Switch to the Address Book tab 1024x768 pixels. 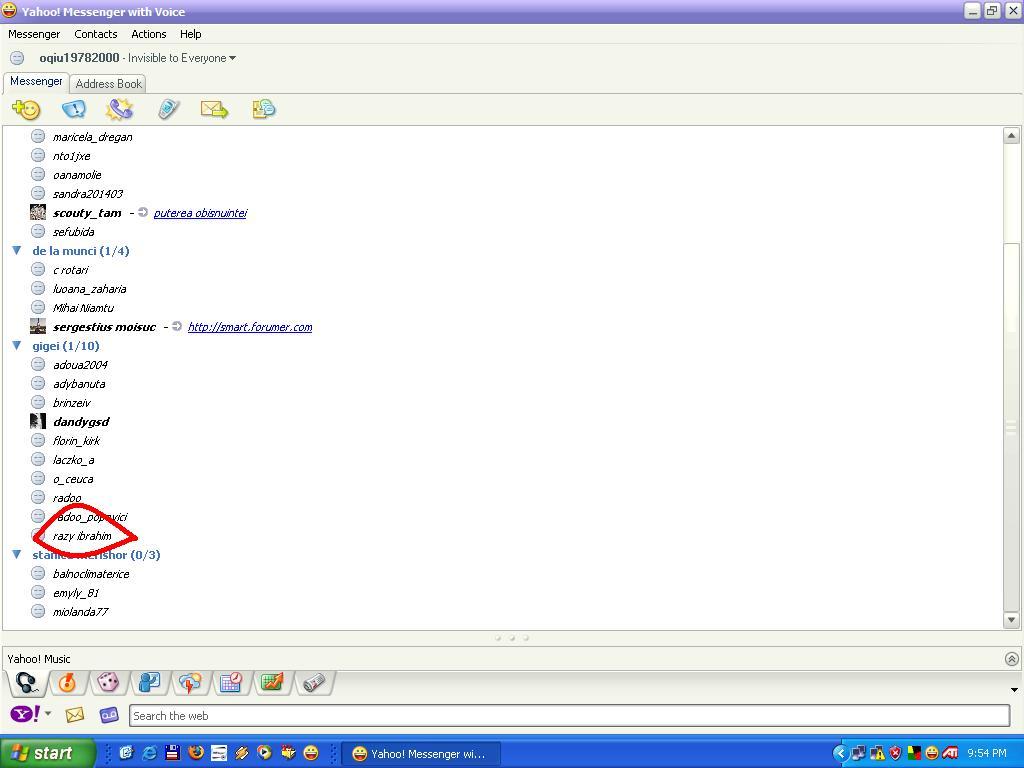[108, 84]
